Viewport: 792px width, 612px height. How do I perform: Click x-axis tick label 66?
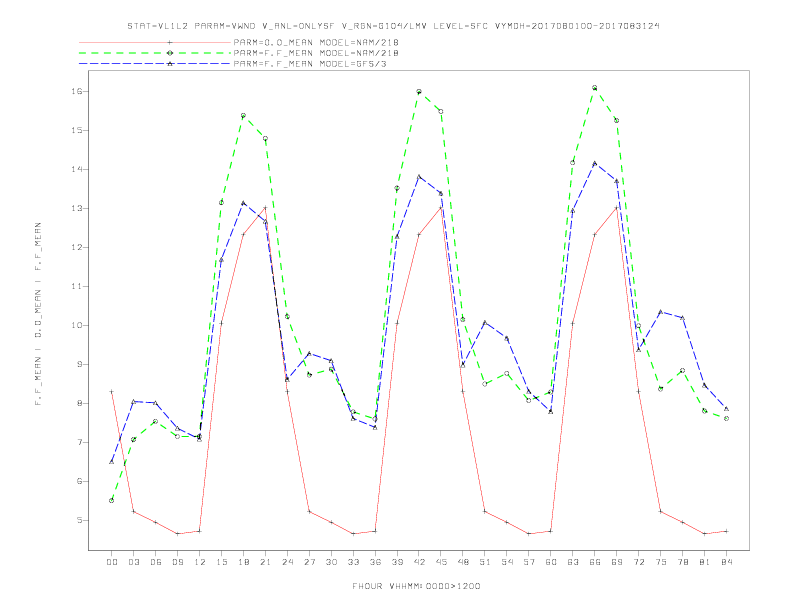(595, 562)
